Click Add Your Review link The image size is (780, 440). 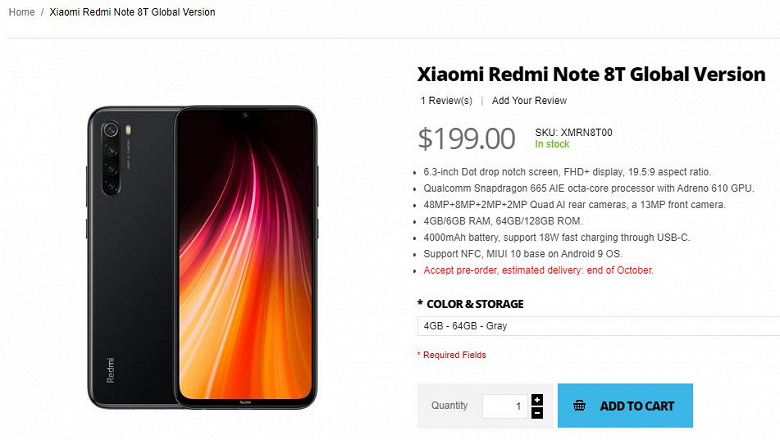pos(529,100)
